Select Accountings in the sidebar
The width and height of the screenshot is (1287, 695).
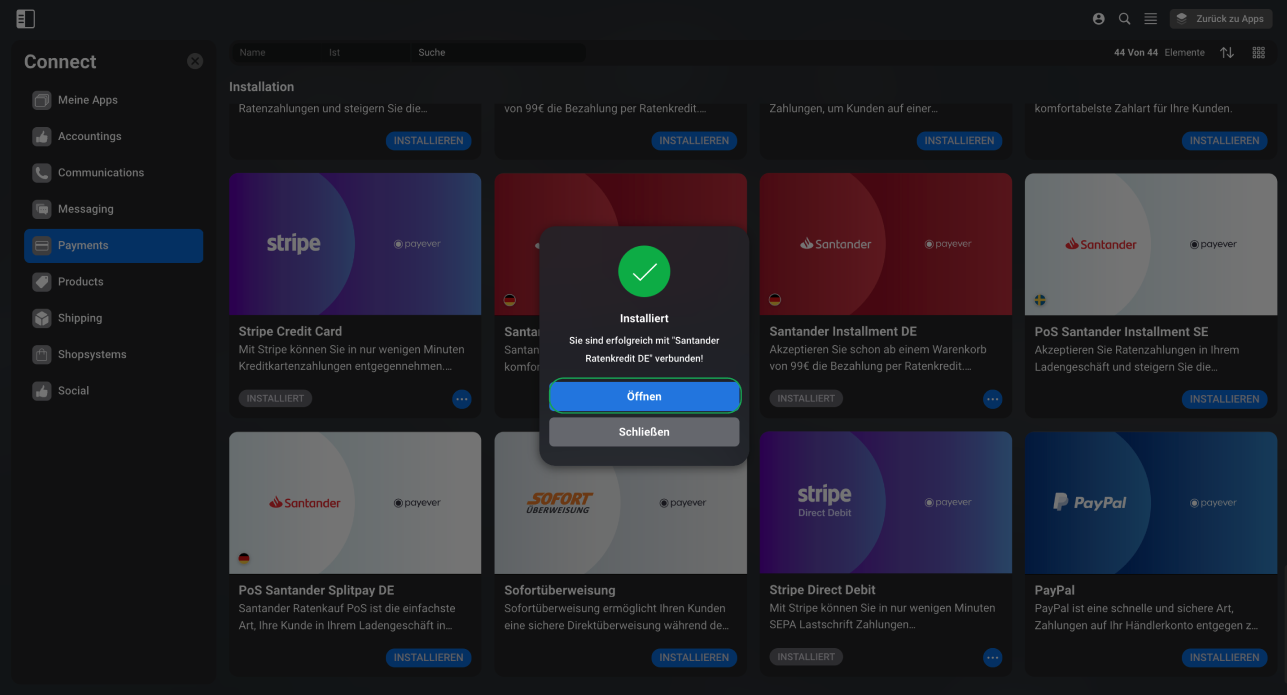pyautogui.click(x=114, y=136)
